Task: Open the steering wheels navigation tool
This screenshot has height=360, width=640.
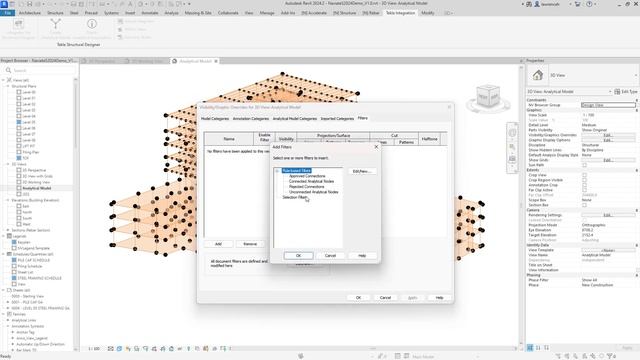Action: (x=512, y=133)
